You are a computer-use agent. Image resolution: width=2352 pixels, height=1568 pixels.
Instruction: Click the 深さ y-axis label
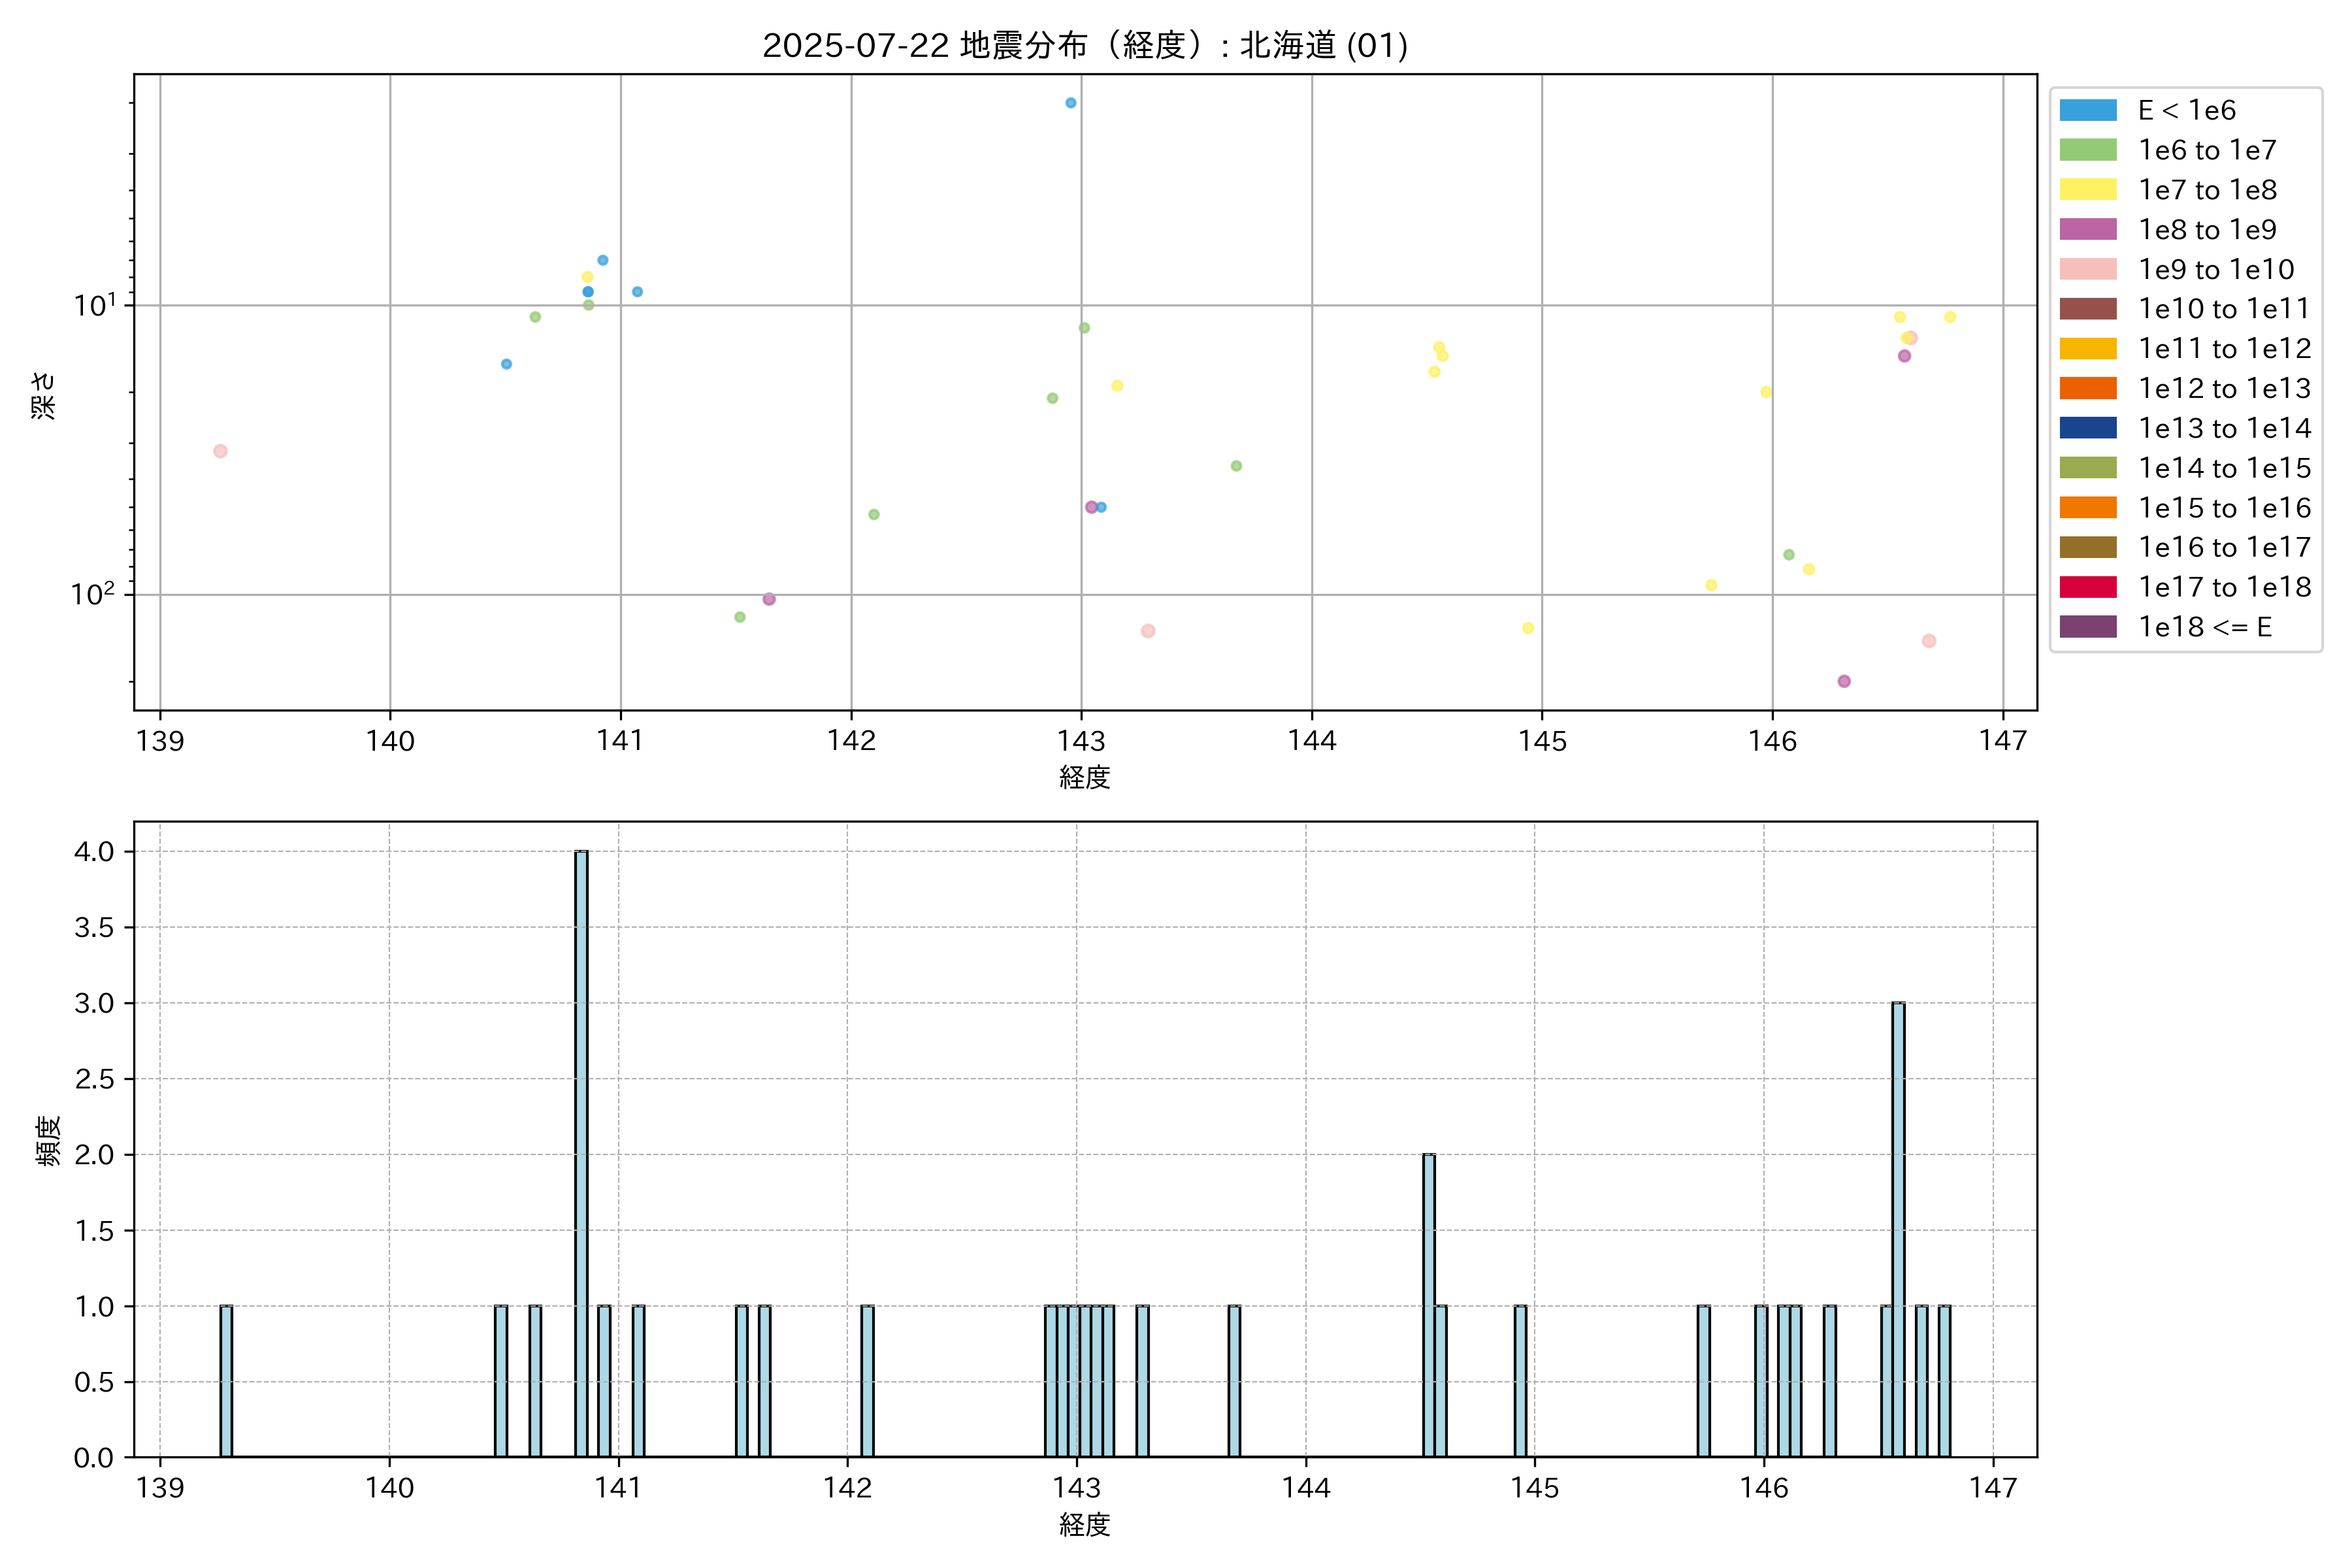[x=43, y=395]
